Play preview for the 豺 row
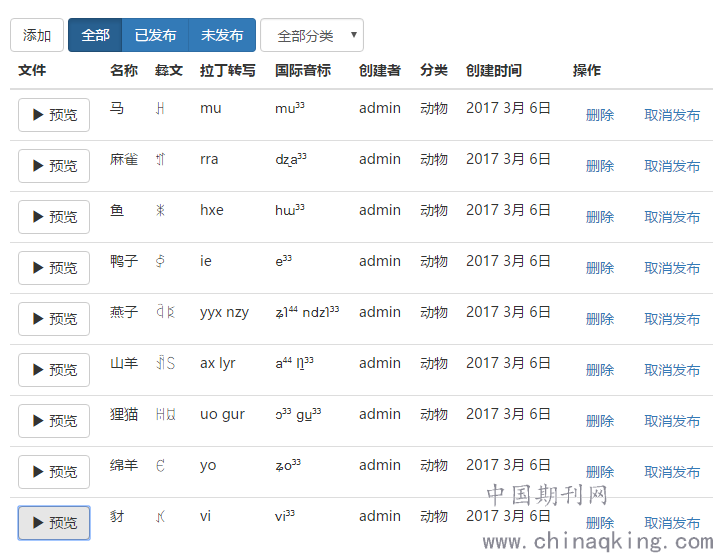The width and height of the screenshot is (713, 553). pyautogui.click(x=54, y=523)
